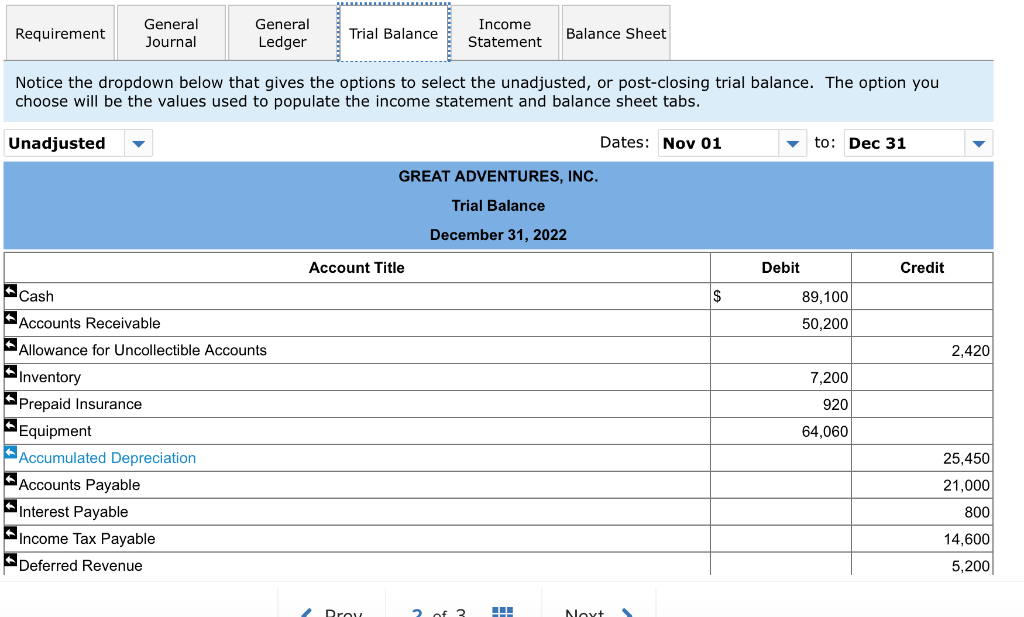Open the Income Statement tab
This screenshot has height=617, width=1024.
coord(505,33)
